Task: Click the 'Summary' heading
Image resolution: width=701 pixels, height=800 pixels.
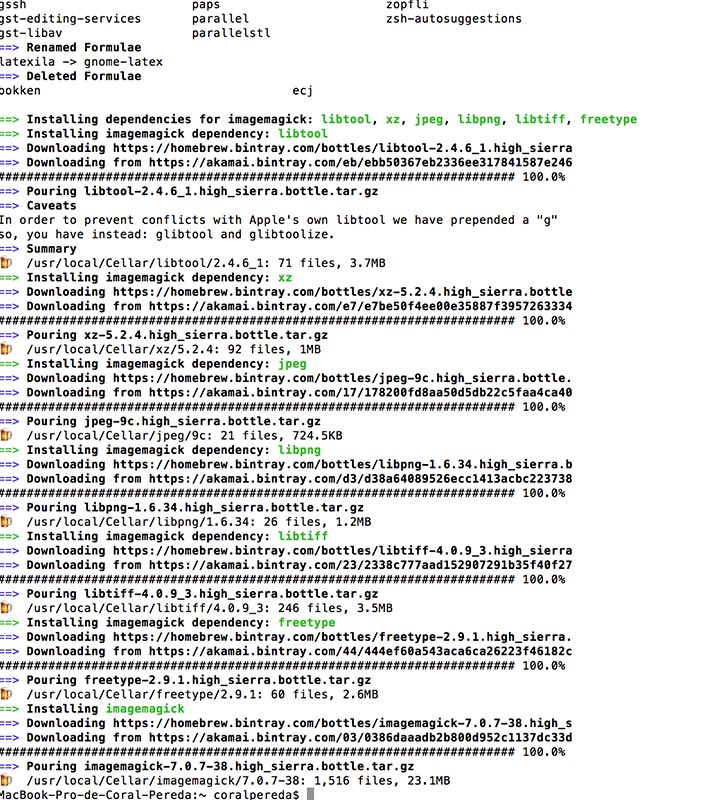Action: coord(52,248)
